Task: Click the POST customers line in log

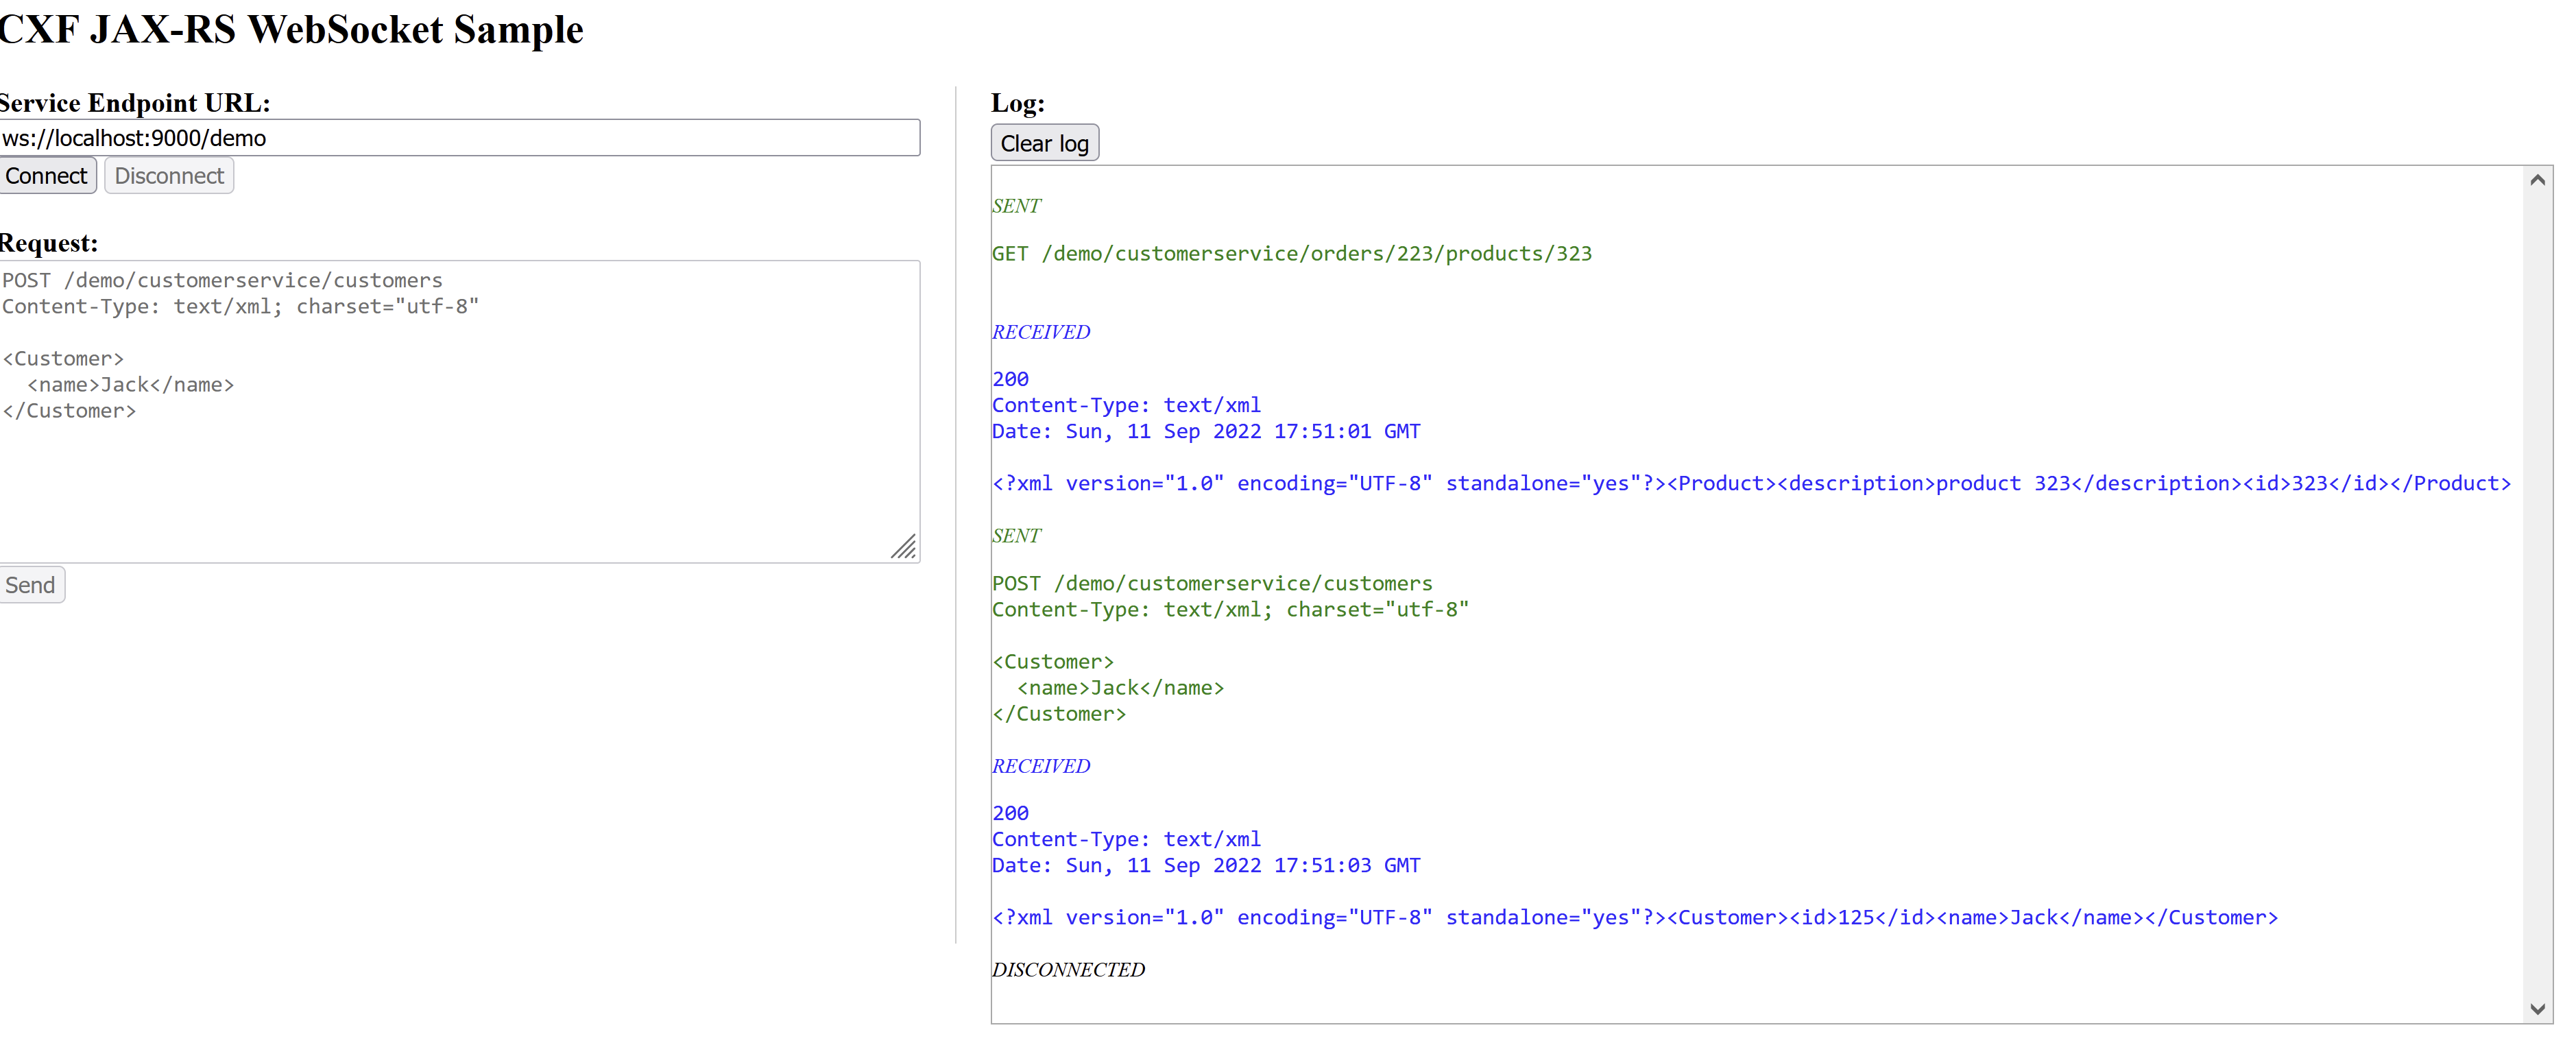Action: [1211, 584]
